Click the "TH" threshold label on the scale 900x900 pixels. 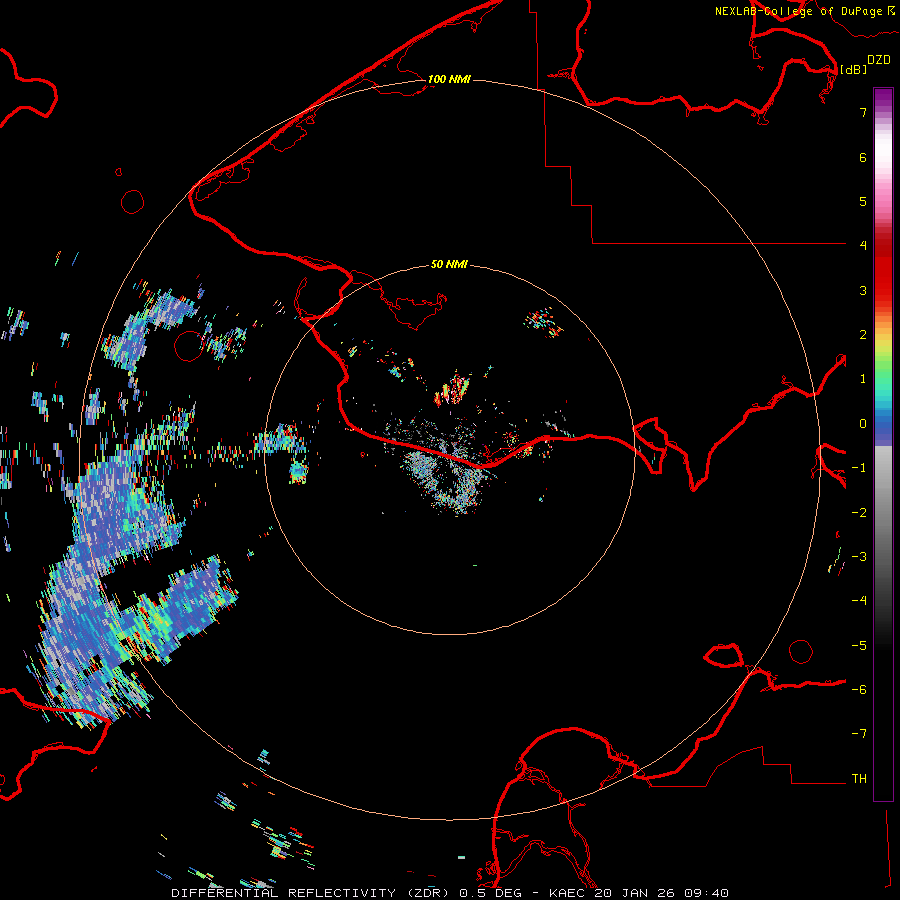pos(859,778)
